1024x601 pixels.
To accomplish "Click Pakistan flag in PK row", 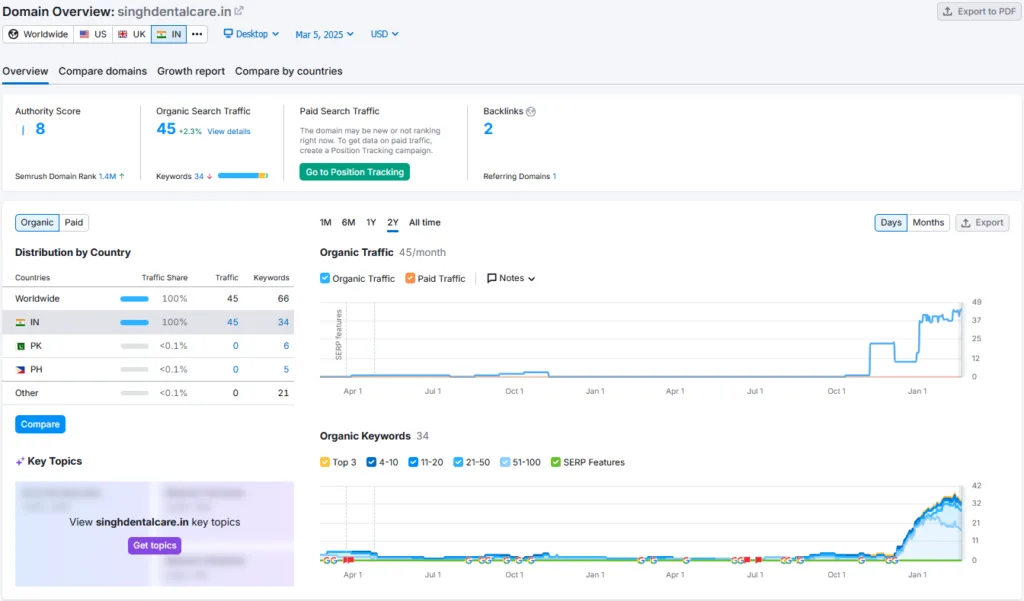I will point(21,346).
